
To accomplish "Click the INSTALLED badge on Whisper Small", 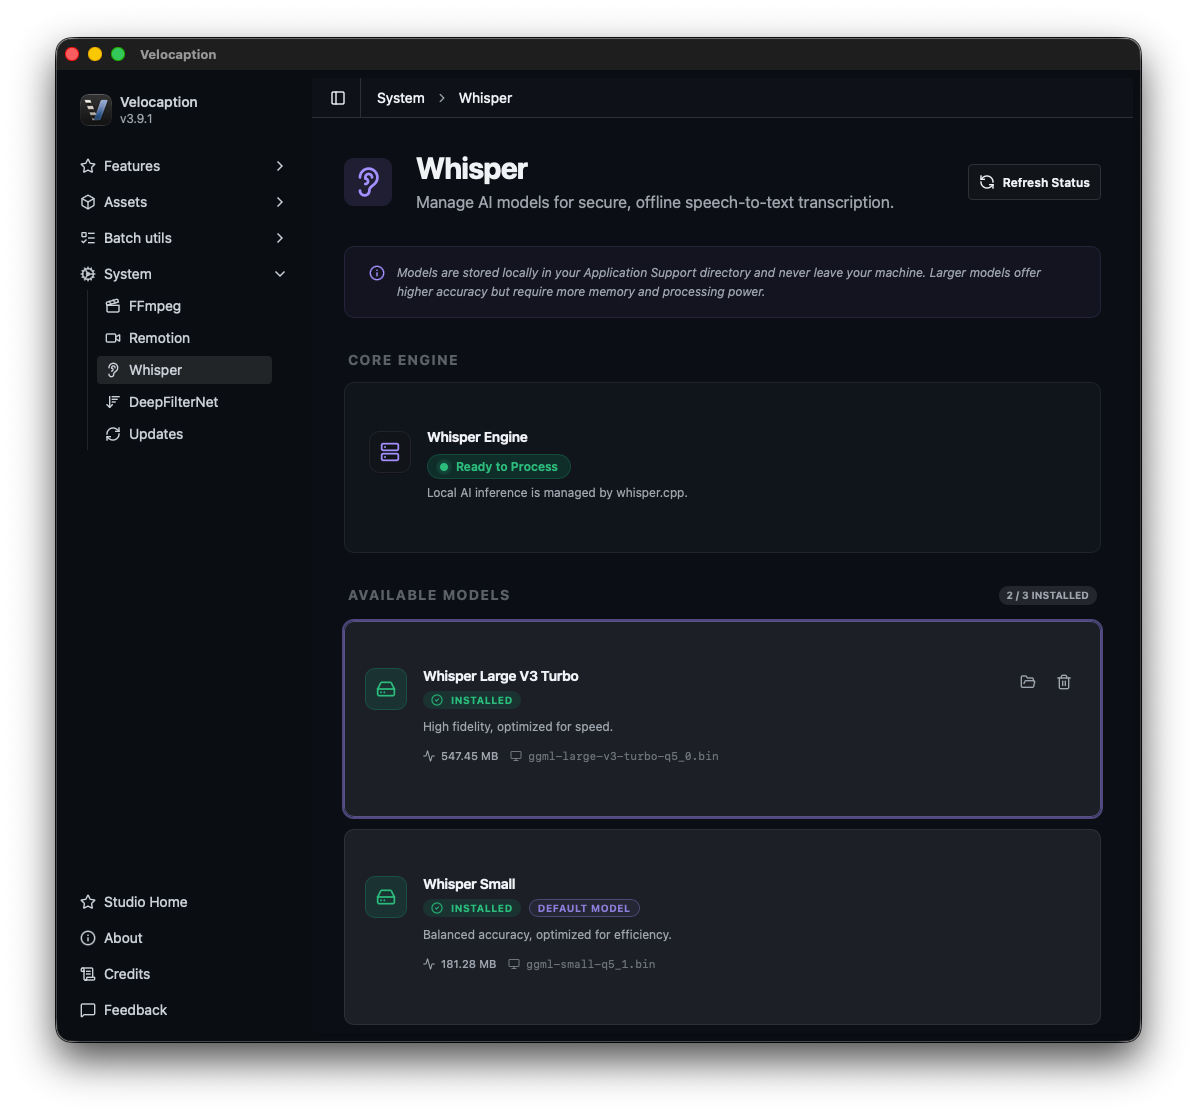I will (x=473, y=908).
